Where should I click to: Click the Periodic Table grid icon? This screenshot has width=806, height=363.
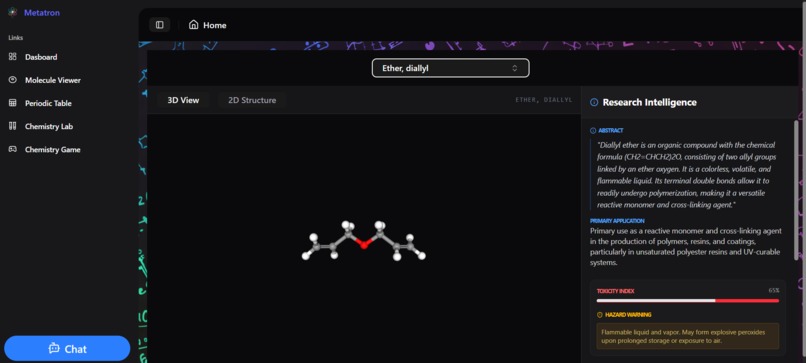pyautogui.click(x=13, y=103)
